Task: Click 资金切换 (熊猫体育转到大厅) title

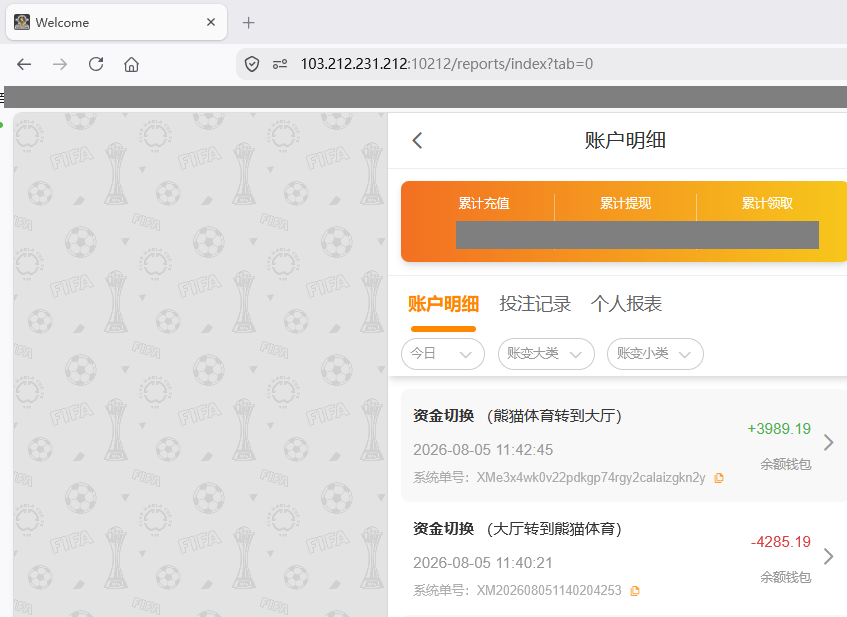Action: click(517, 416)
